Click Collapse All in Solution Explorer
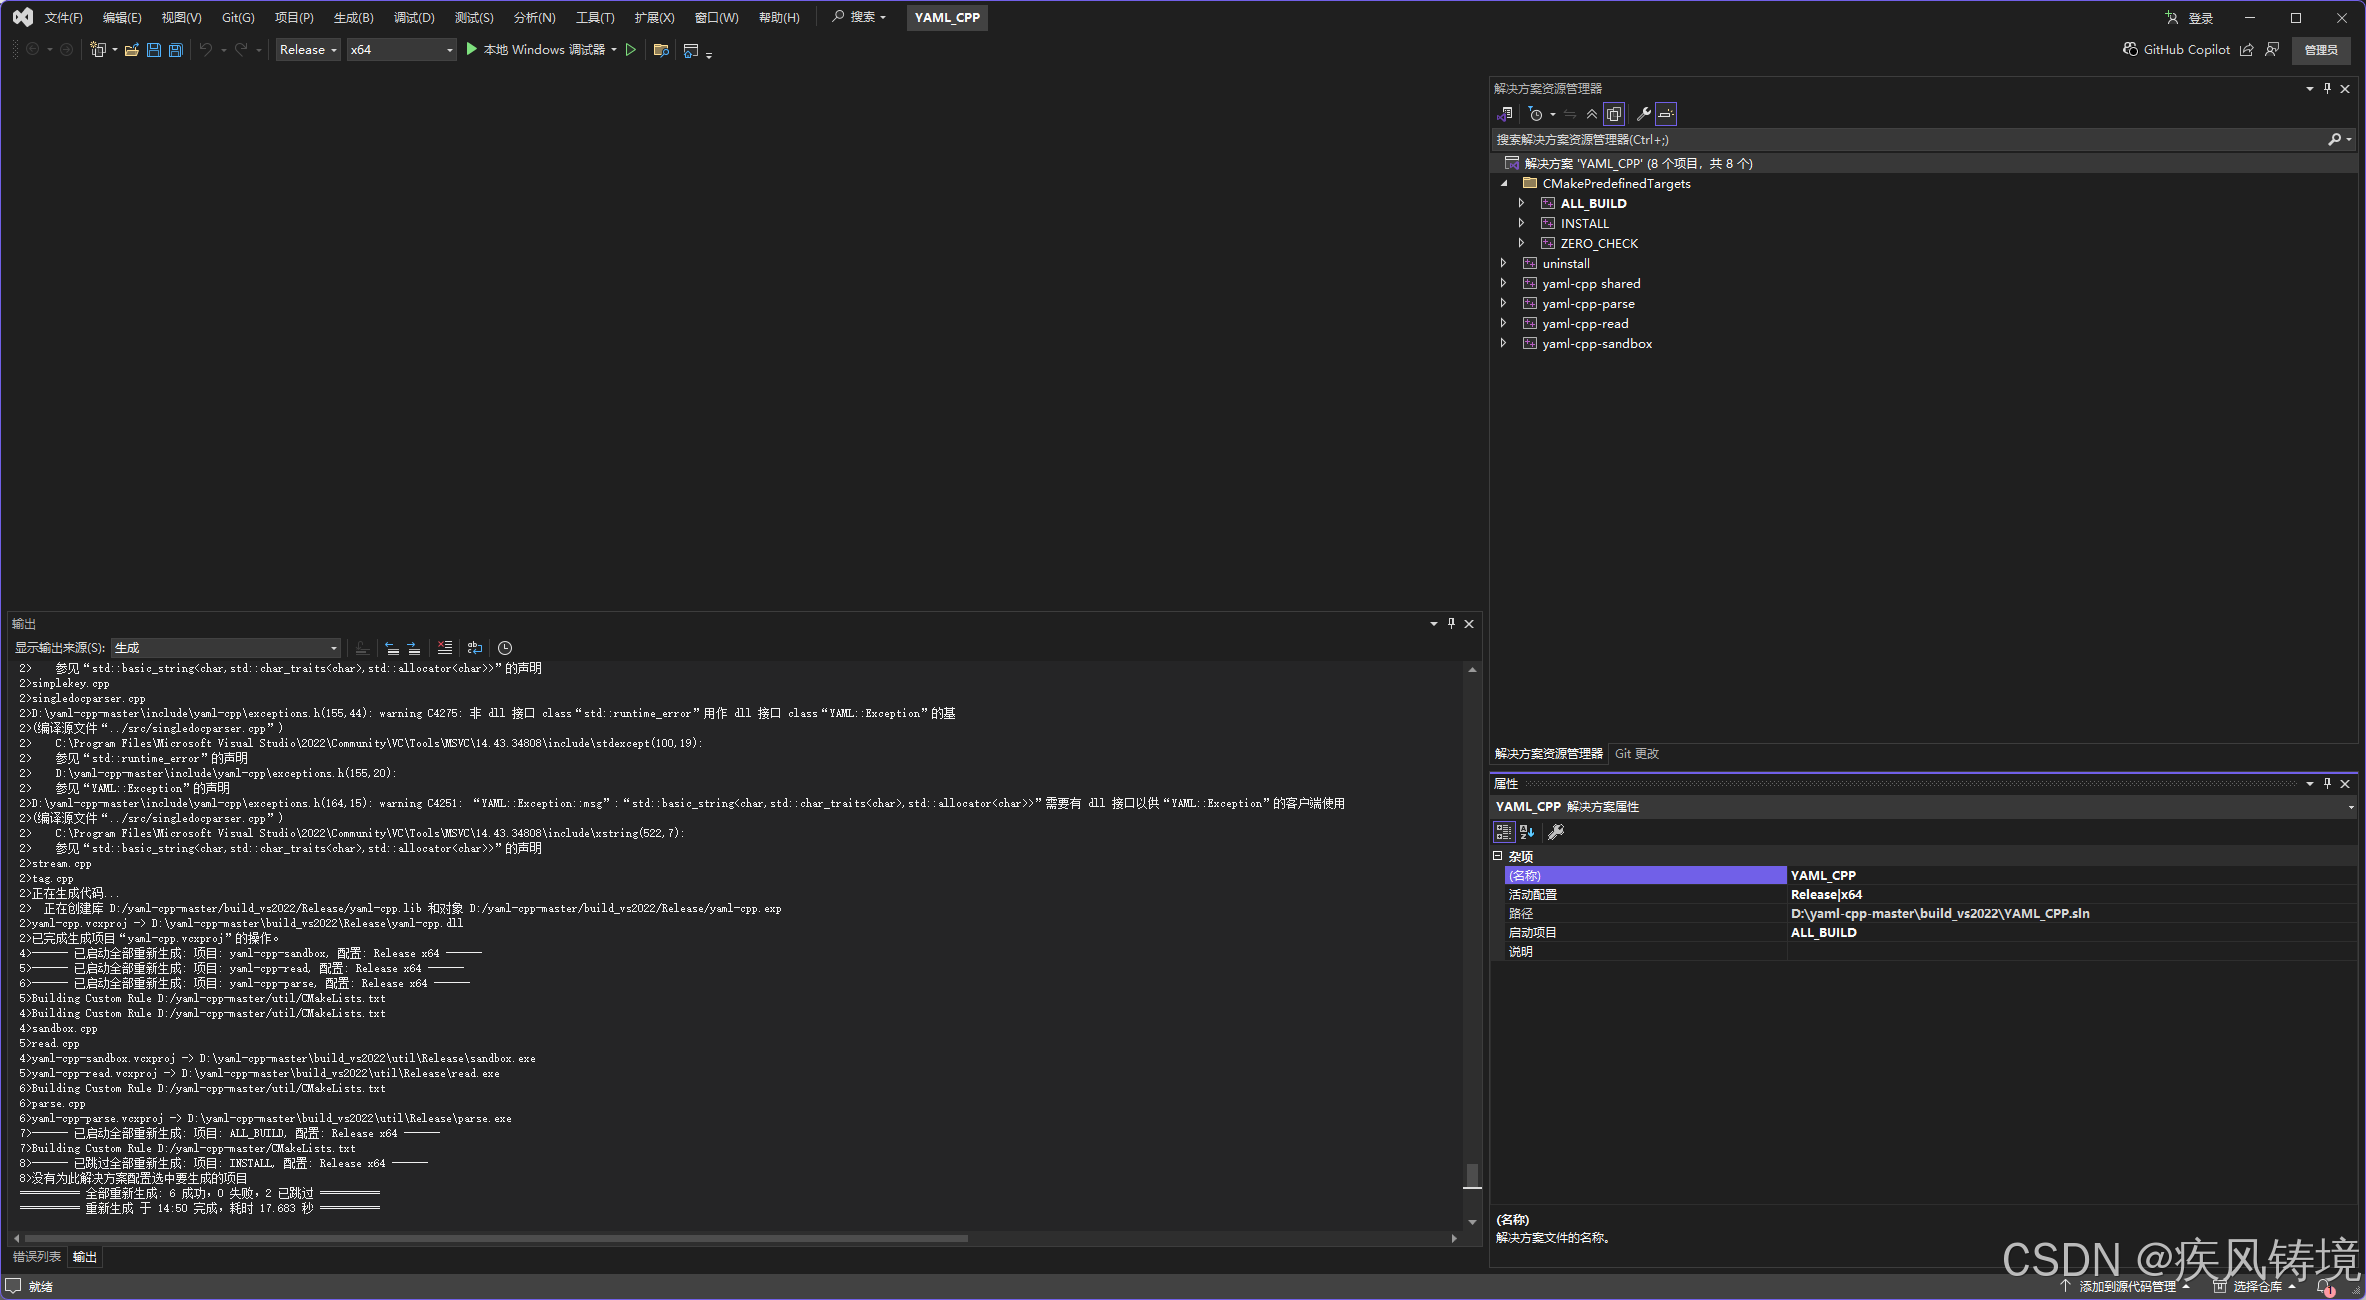The height and width of the screenshot is (1300, 2366). pos(1591,114)
